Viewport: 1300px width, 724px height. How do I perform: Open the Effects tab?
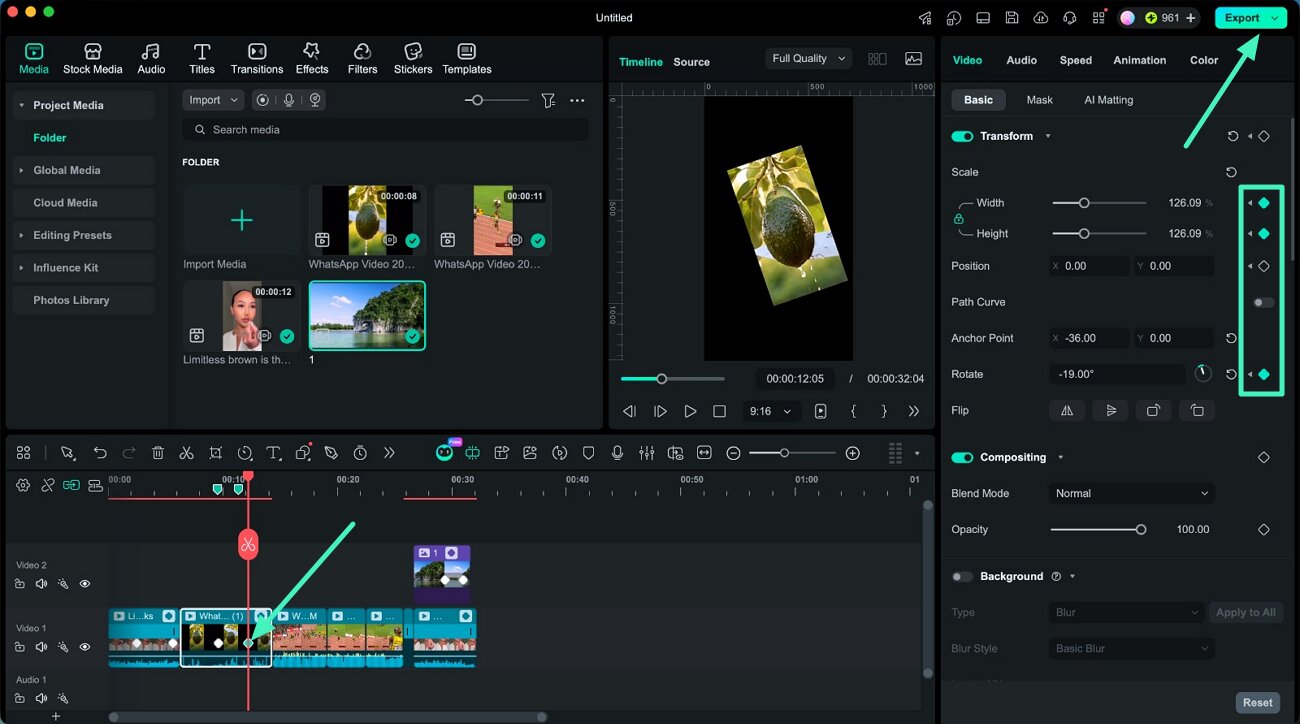[x=312, y=59]
